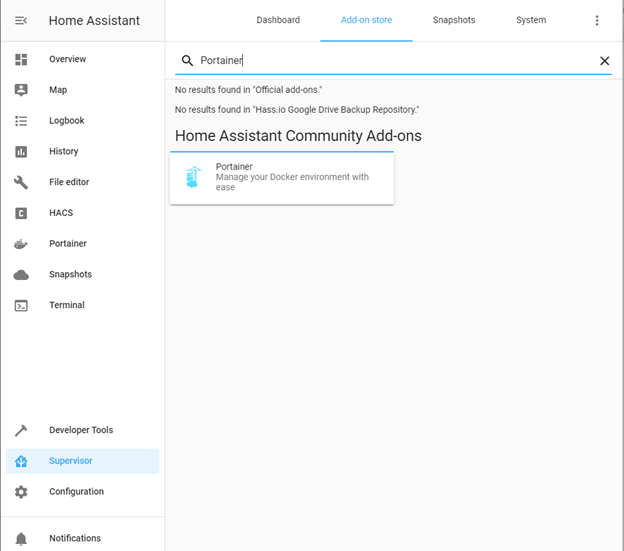Open Overview in the sidebar
624x551 pixels.
(x=67, y=59)
